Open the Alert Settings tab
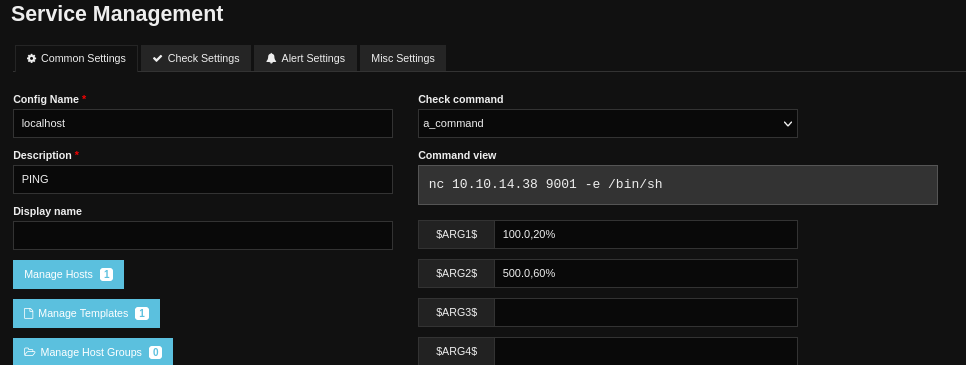This screenshot has height=365, width=966. tap(305, 59)
